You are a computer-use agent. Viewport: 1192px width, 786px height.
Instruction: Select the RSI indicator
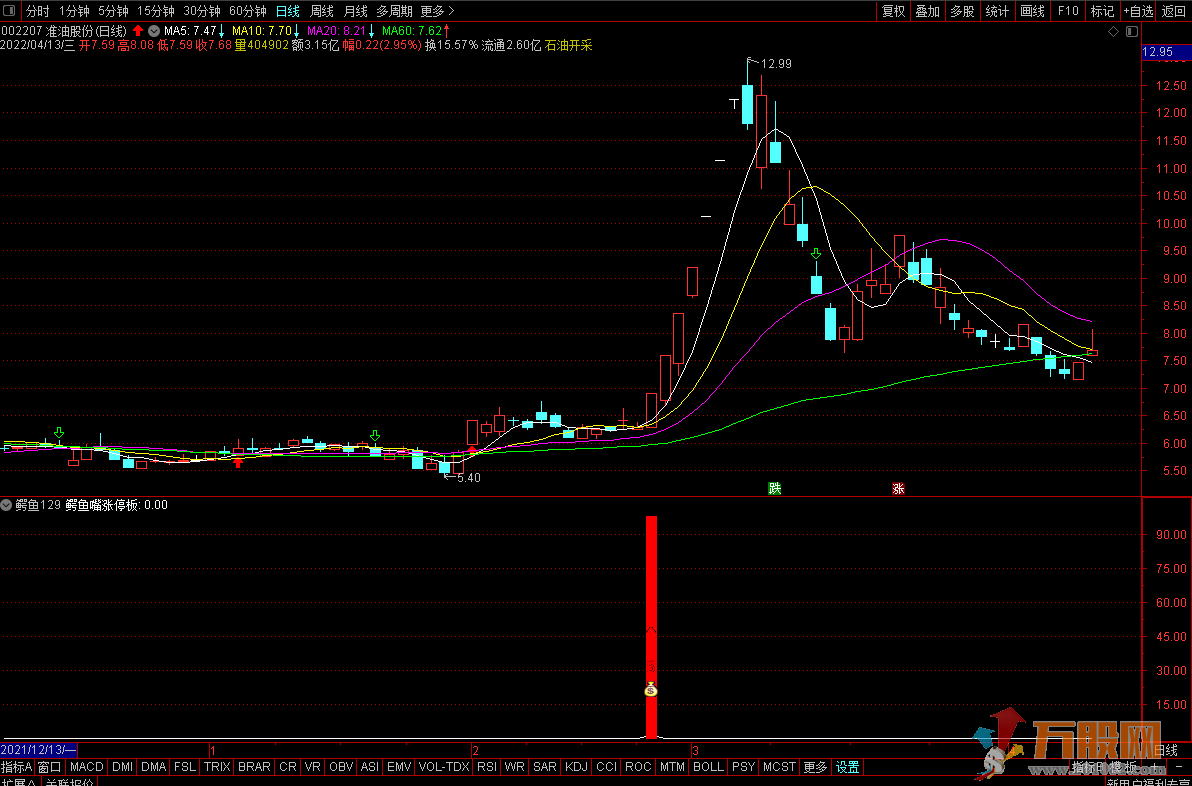[x=487, y=767]
